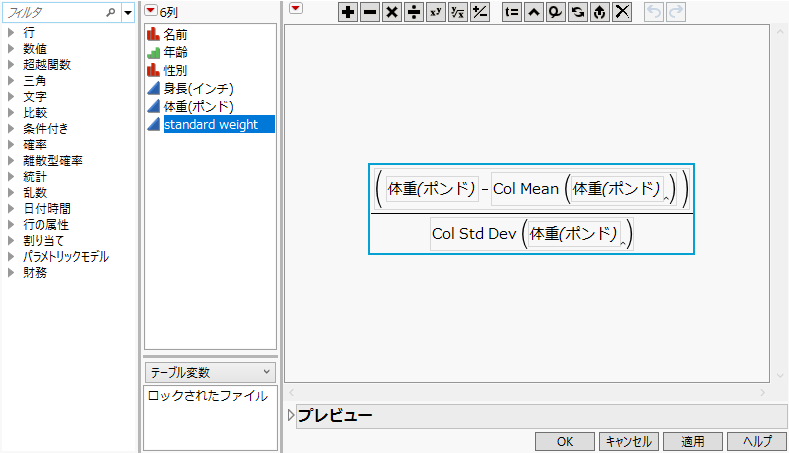Viewport: 789px width, 453px height.
Task: Click the OK button
Action: click(565, 442)
